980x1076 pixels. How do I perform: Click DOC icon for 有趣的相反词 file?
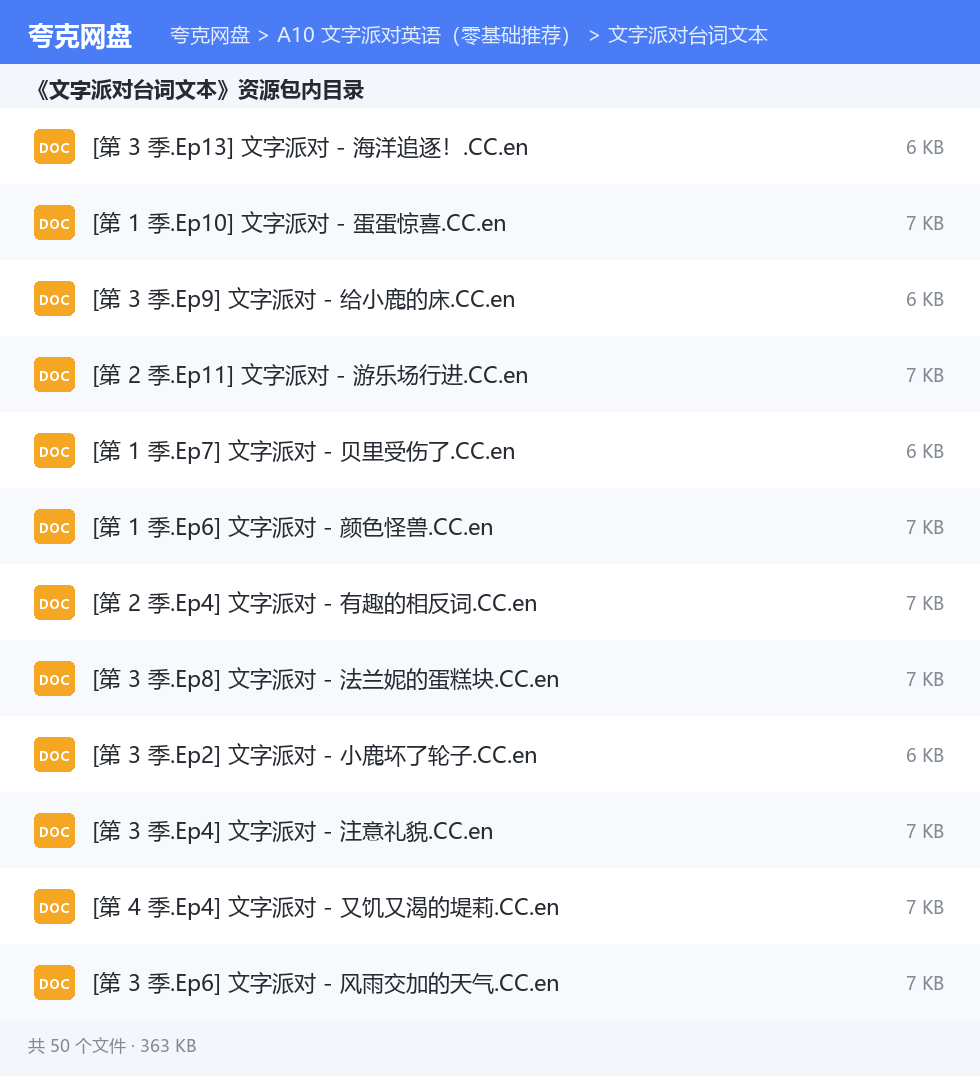(54, 603)
